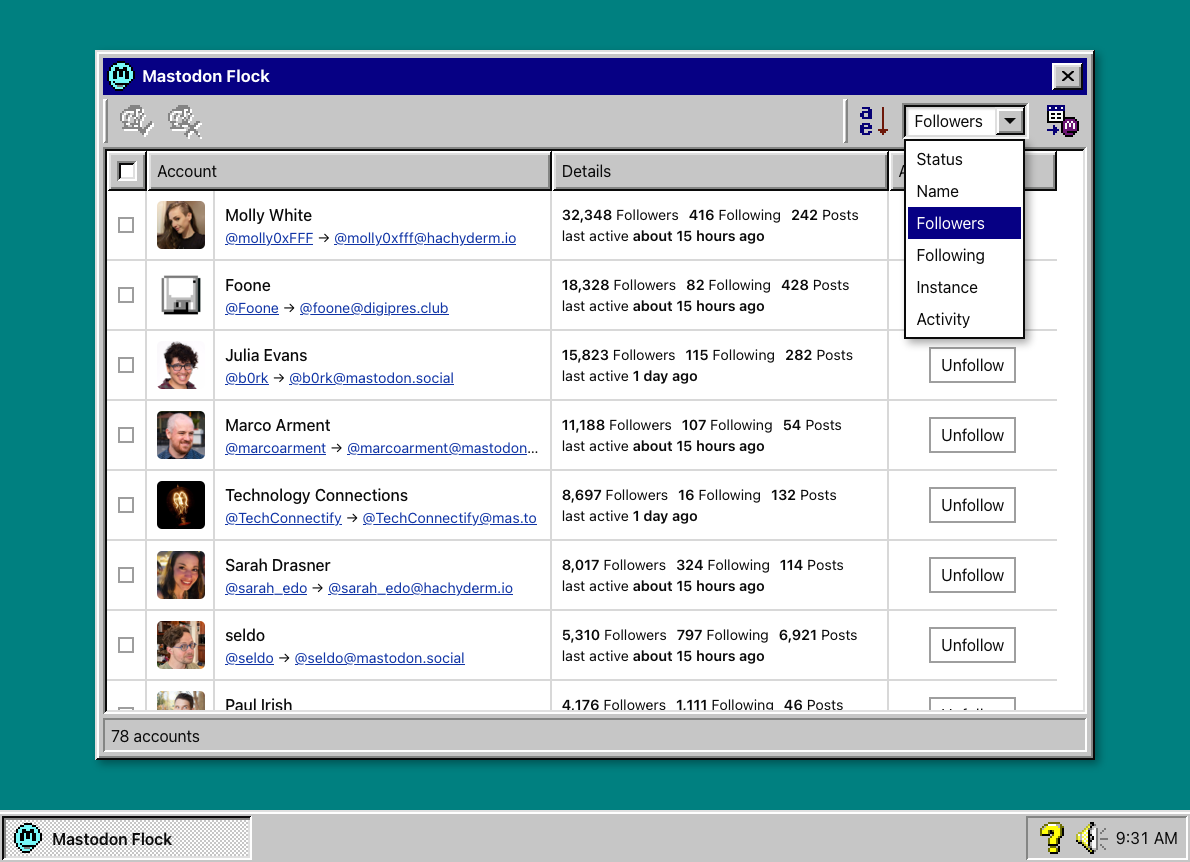1190x862 pixels.
Task: Unfollow Marco Arment
Action: click(x=972, y=435)
